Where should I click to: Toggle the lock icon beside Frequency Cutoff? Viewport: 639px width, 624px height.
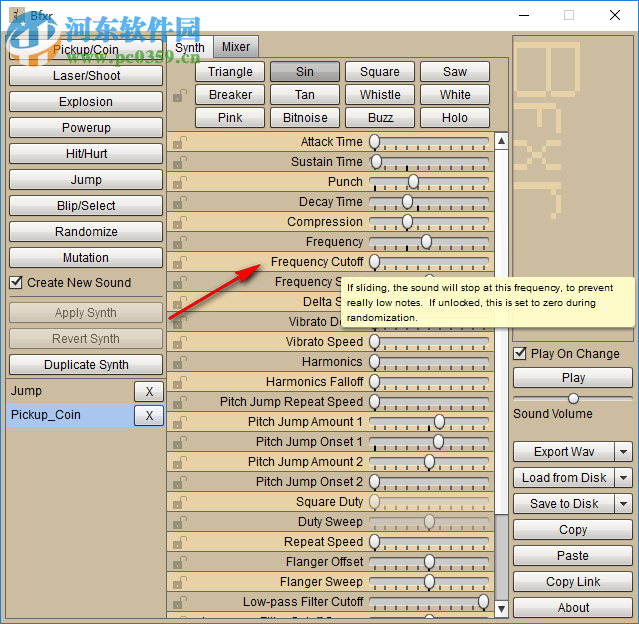pyautogui.click(x=180, y=262)
